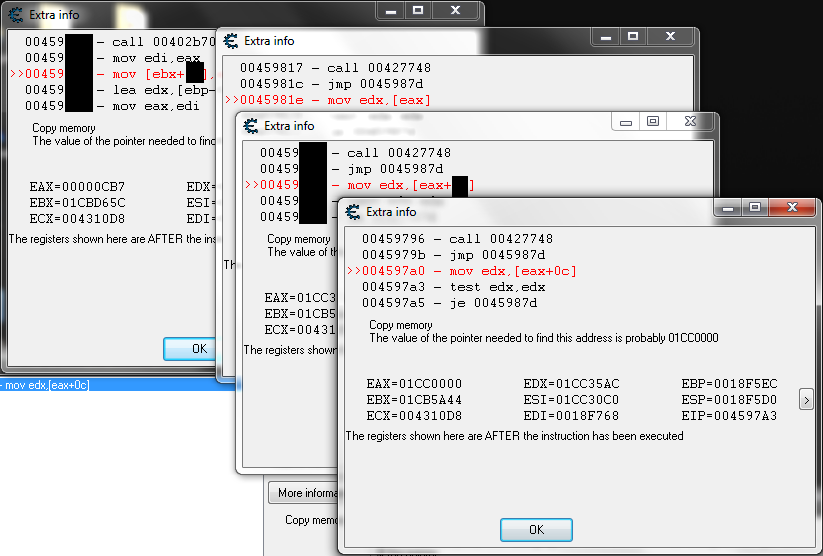This screenshot has height=556, width=823.
Task: Click 'Copy memory' in the back-left Extra info window
Action: [64, 128]
